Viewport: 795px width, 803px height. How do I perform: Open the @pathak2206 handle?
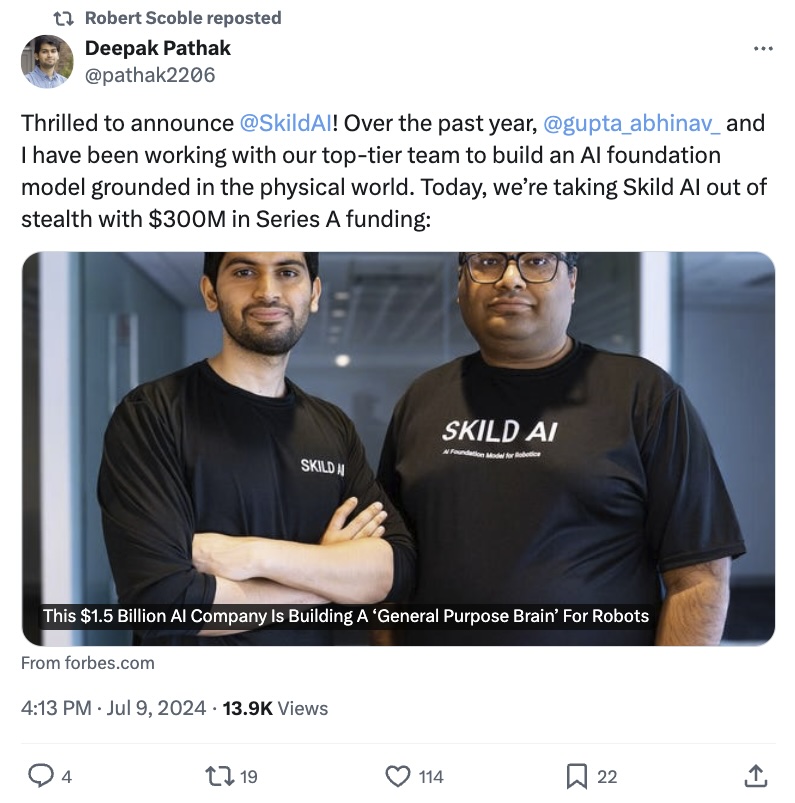click(x=150, y=75)
